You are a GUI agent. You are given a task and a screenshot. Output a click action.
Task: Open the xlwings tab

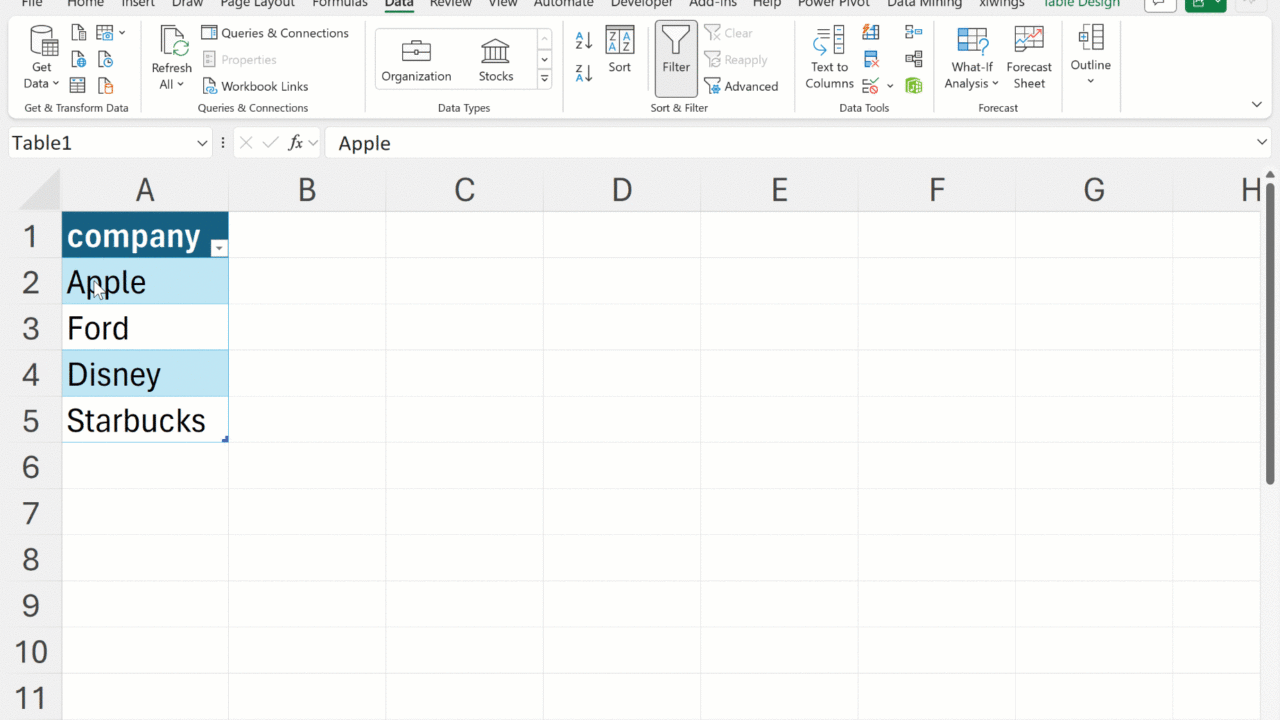click(x=1002, y=4)
